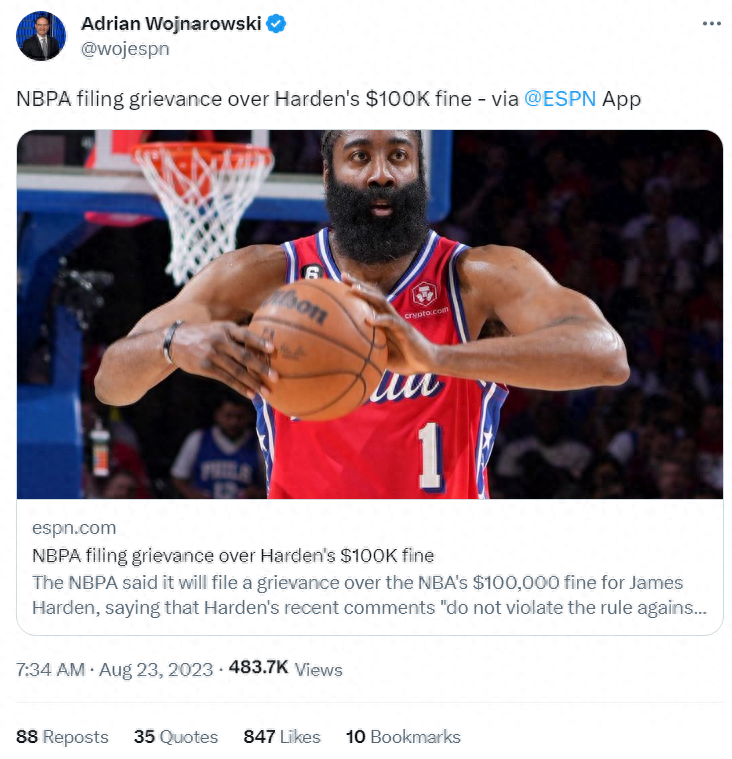Open the Harden article preview image

[x=370, y=314]
